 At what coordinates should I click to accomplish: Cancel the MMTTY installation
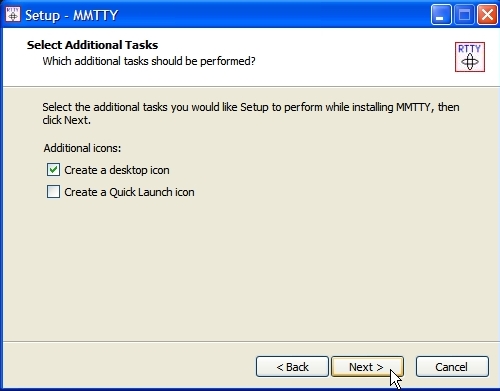click(452, 367)
